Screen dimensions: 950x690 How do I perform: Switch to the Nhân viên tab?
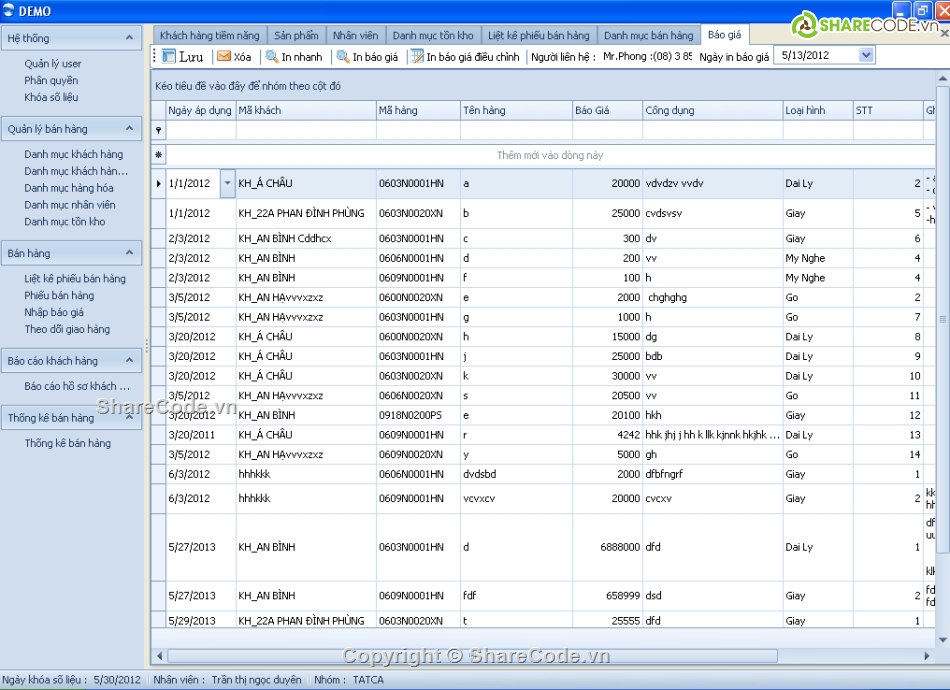tap(356, 35)
